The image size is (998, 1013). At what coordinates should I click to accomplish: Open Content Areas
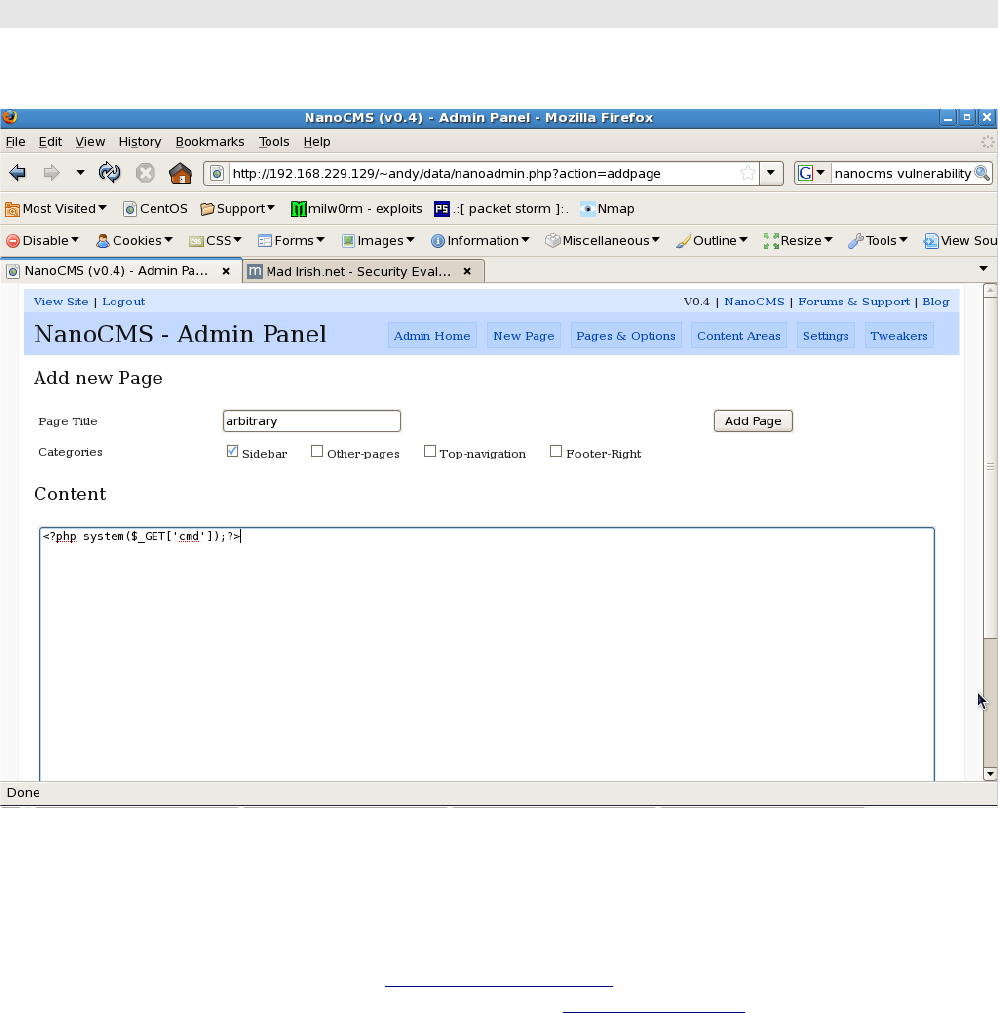738,335
